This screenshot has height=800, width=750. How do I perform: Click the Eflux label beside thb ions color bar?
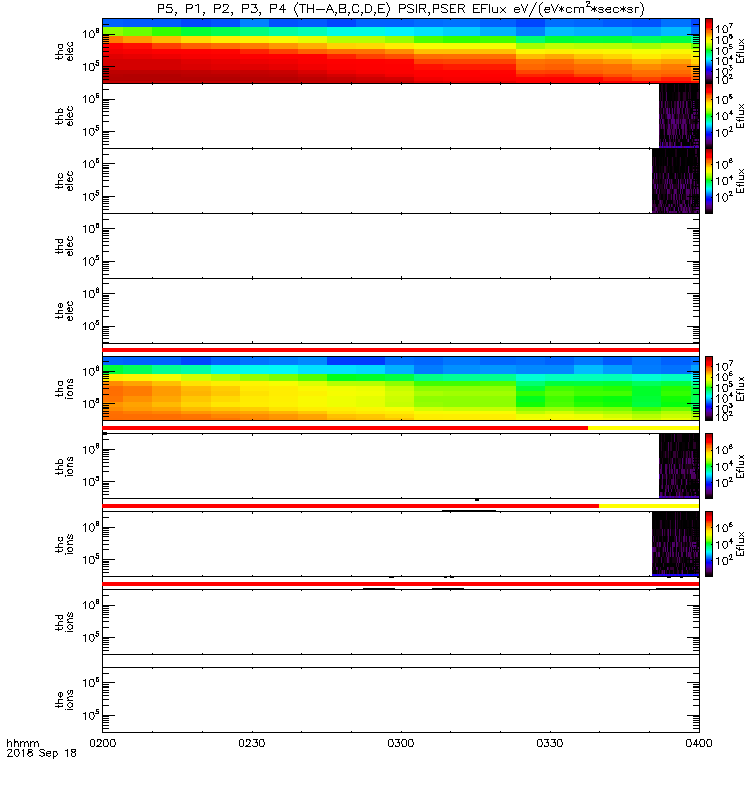(x=740, y=466)
